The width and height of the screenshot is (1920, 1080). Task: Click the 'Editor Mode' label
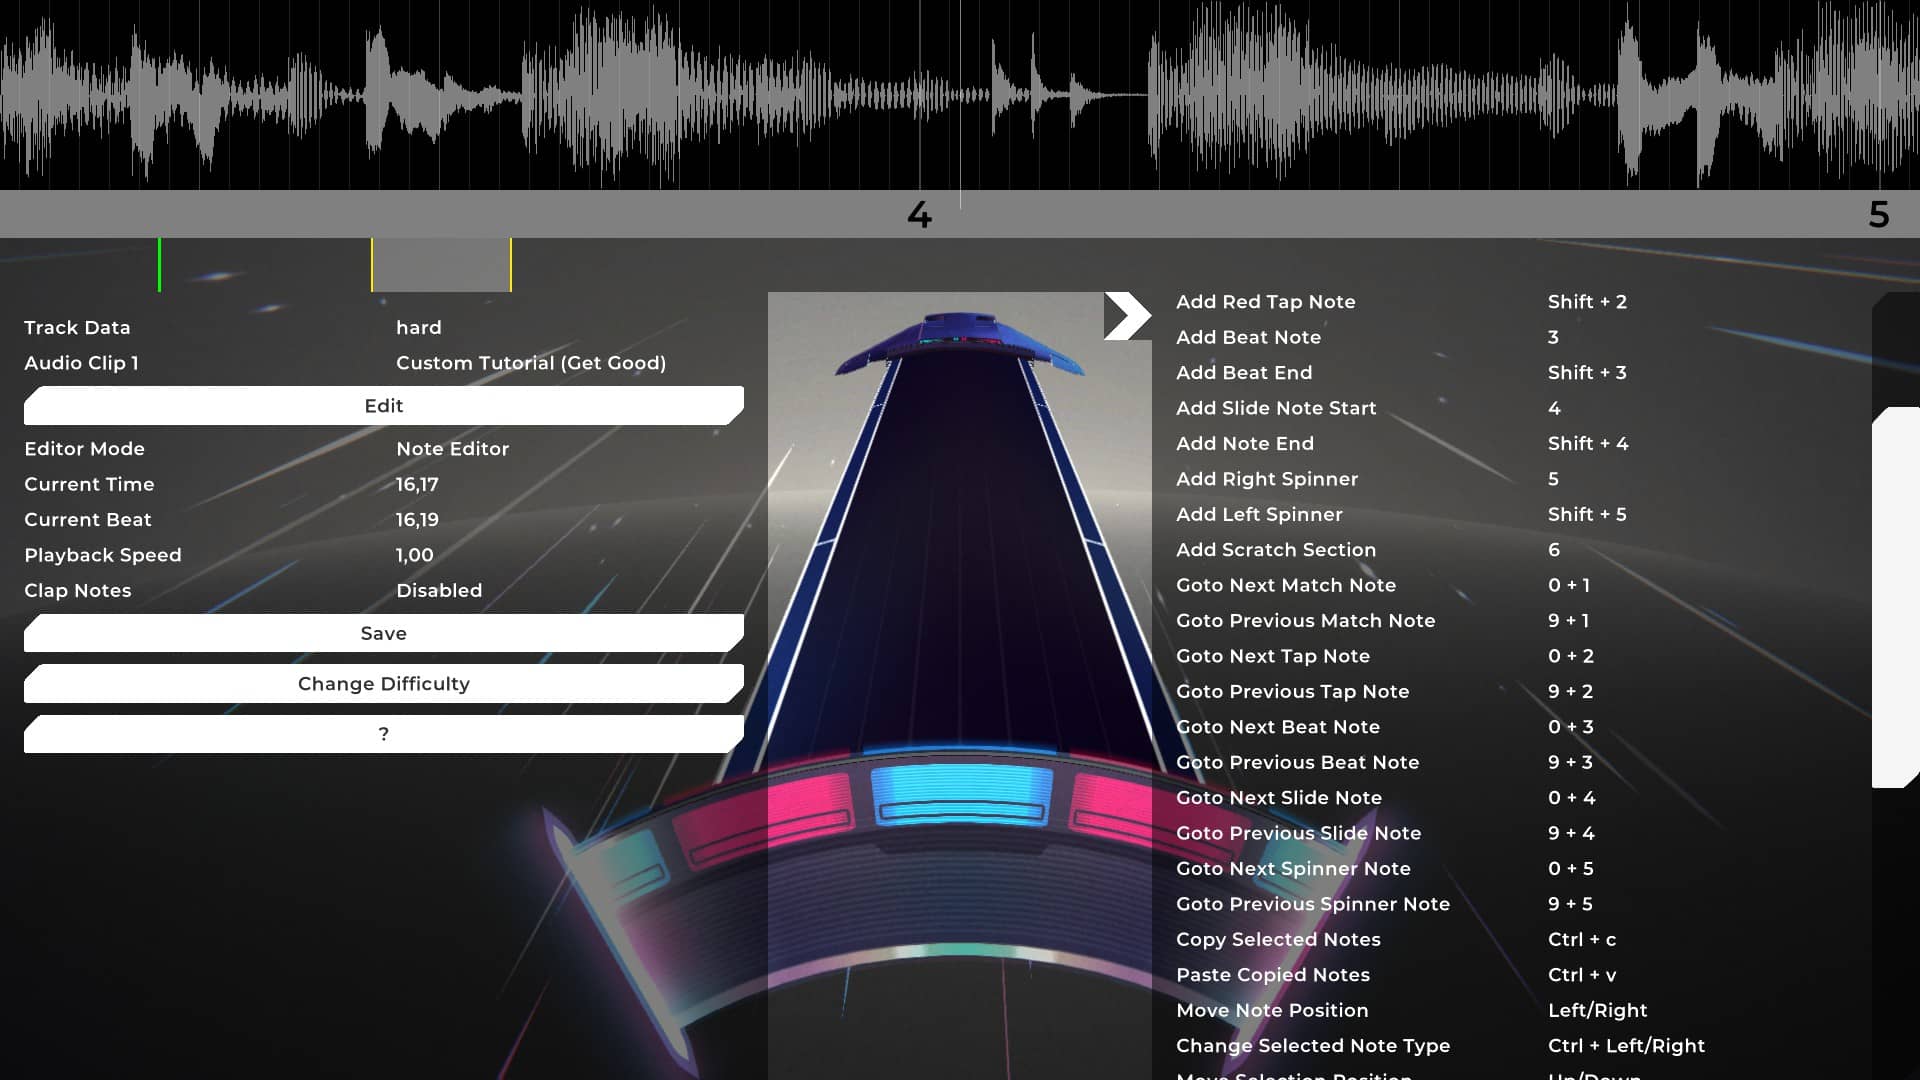[85, 449]
